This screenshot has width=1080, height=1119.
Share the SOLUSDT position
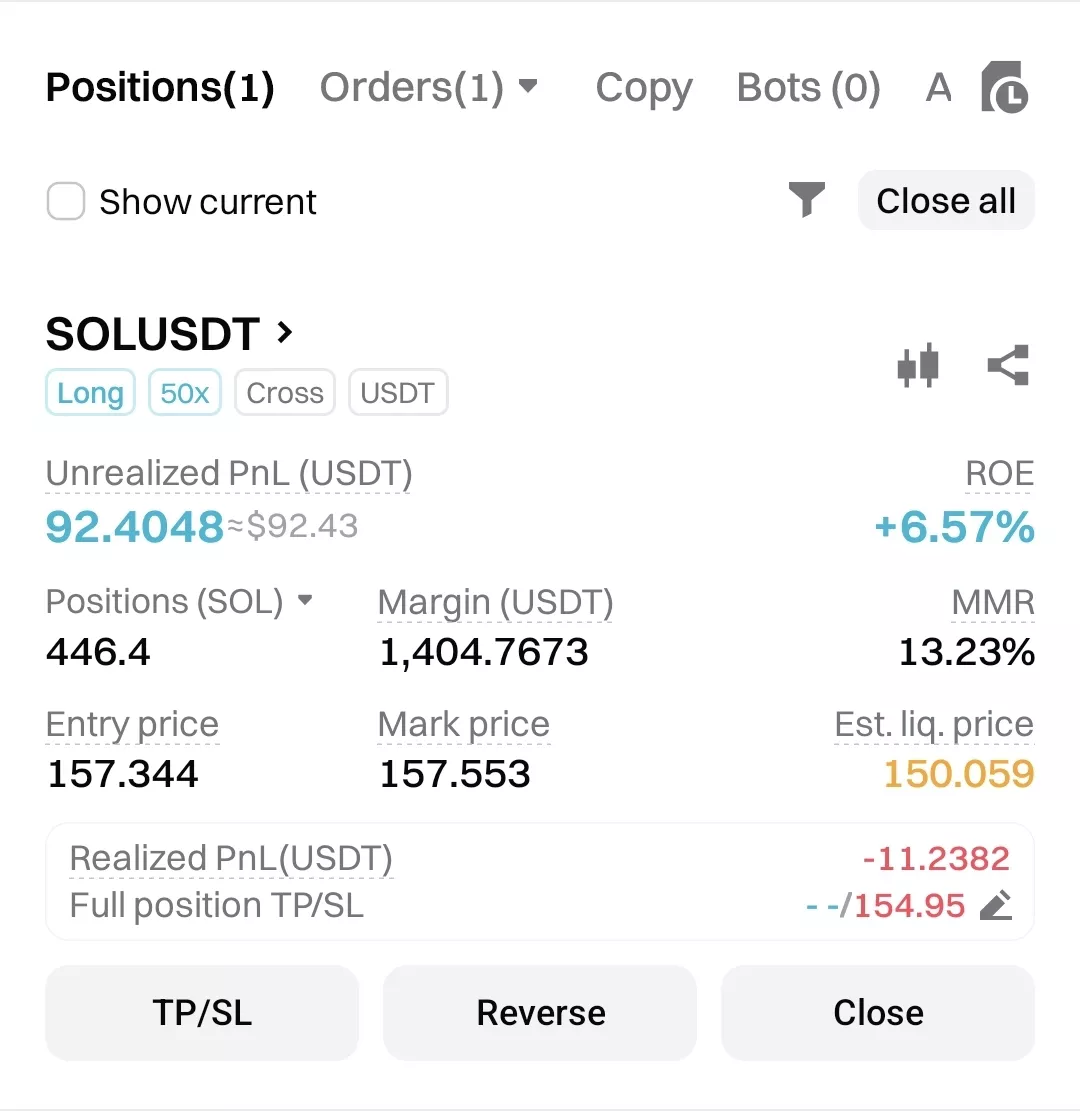click(x=1008, y=365)
